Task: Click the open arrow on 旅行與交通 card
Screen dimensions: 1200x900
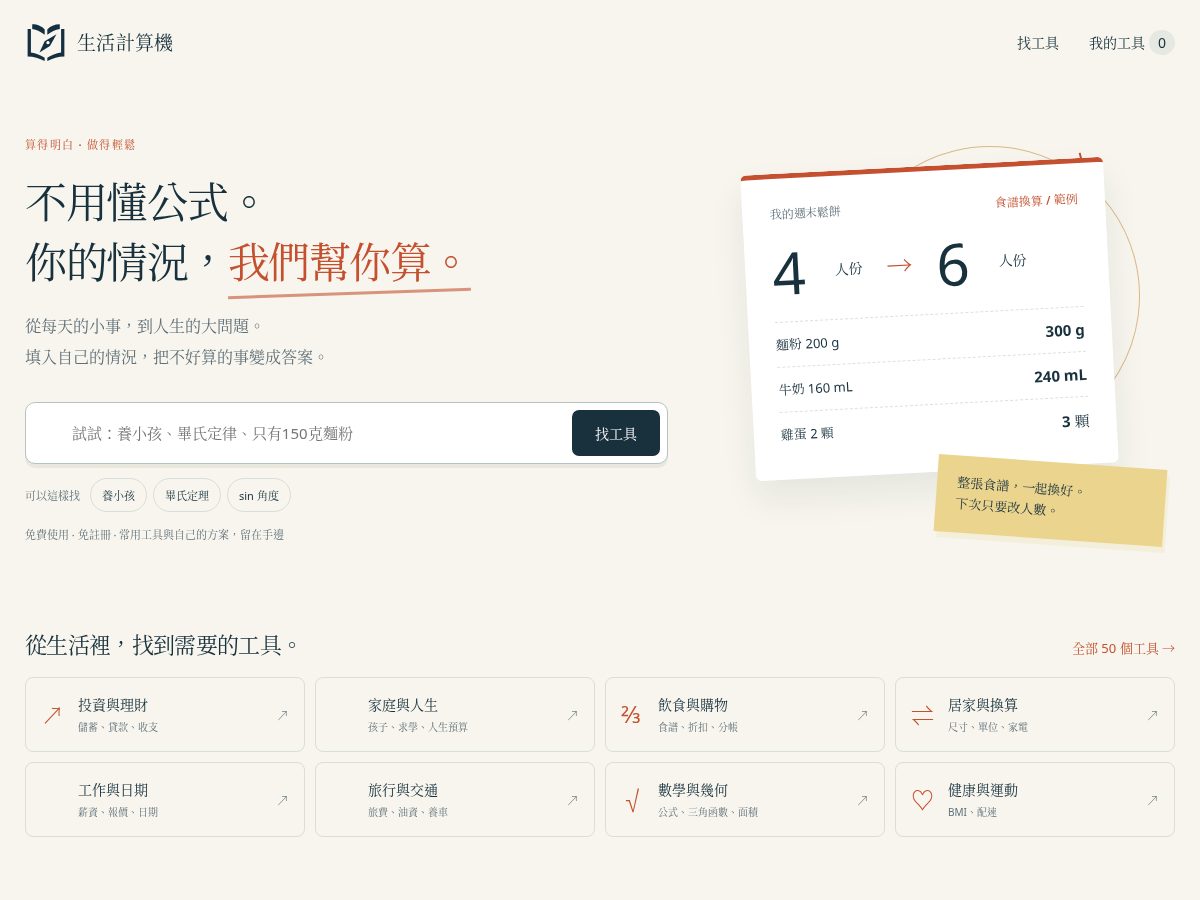Action: [572, 800]
